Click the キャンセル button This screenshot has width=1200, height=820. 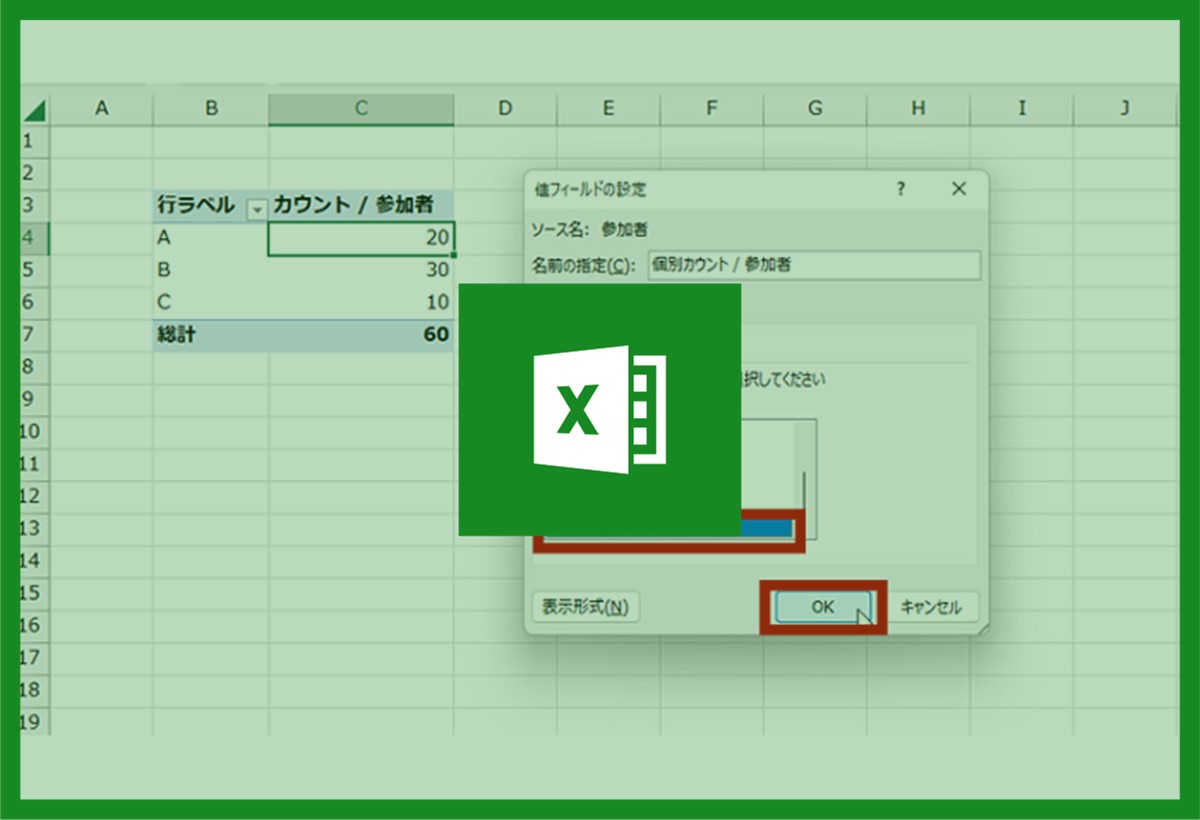coord(930,607)
